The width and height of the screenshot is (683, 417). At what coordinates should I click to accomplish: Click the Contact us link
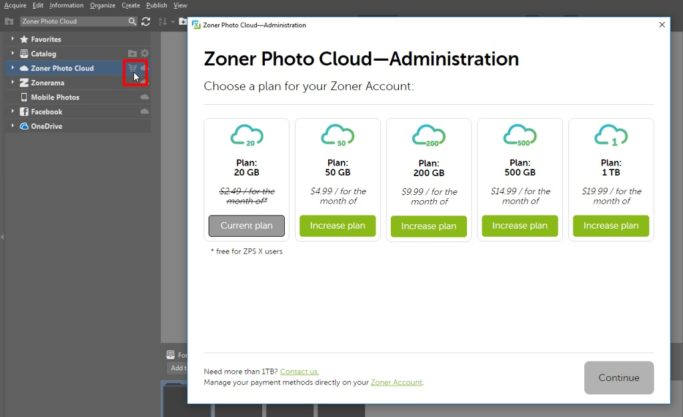click(x=299, y=372)
